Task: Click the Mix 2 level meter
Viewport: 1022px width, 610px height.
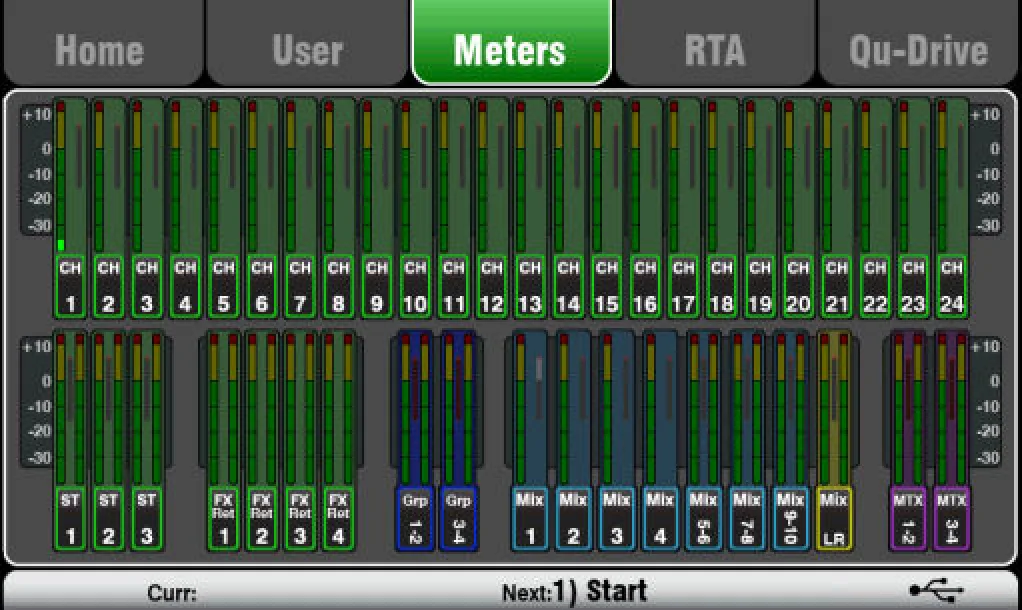Action: click(x=574, y=409)
